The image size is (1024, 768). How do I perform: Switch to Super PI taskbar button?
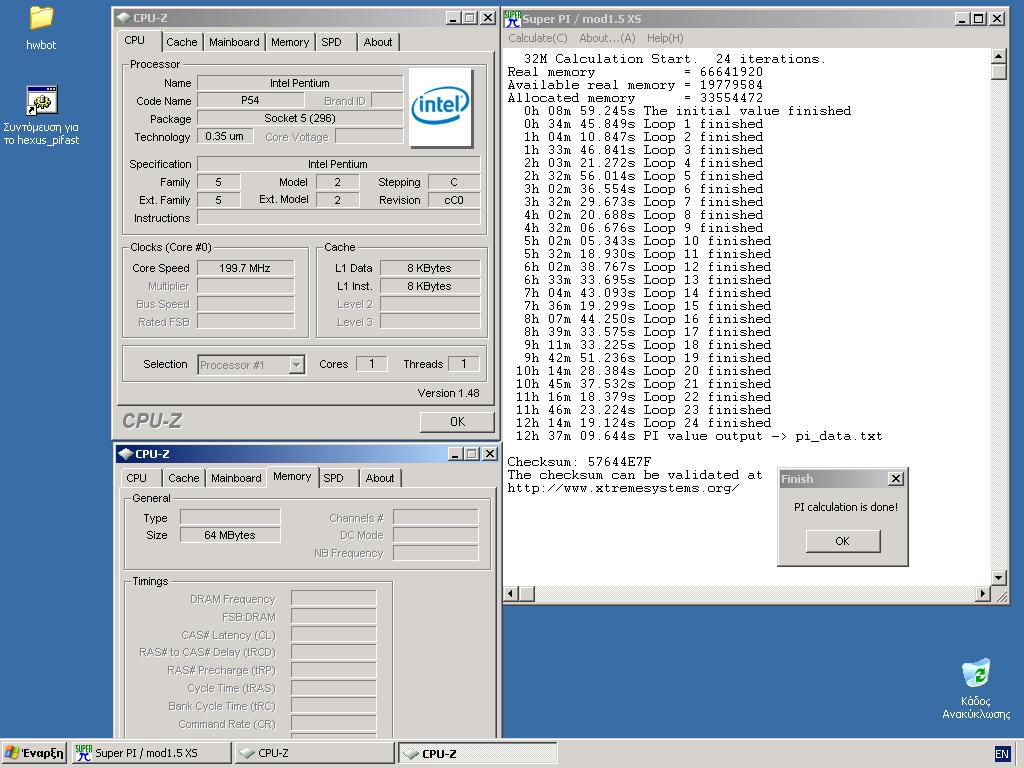pos(151,753)
